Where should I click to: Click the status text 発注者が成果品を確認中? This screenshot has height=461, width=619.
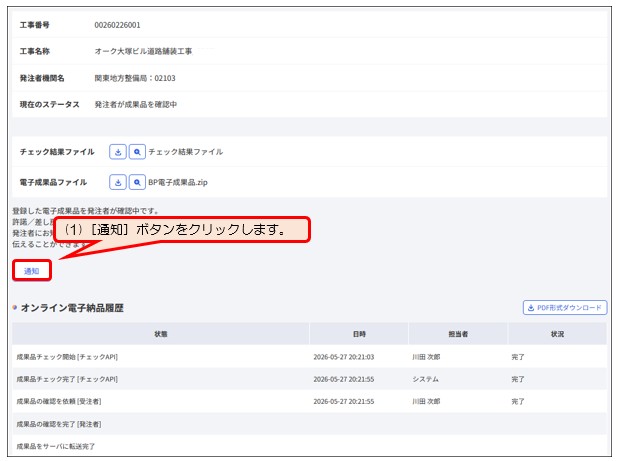click(x=136, y=105)
